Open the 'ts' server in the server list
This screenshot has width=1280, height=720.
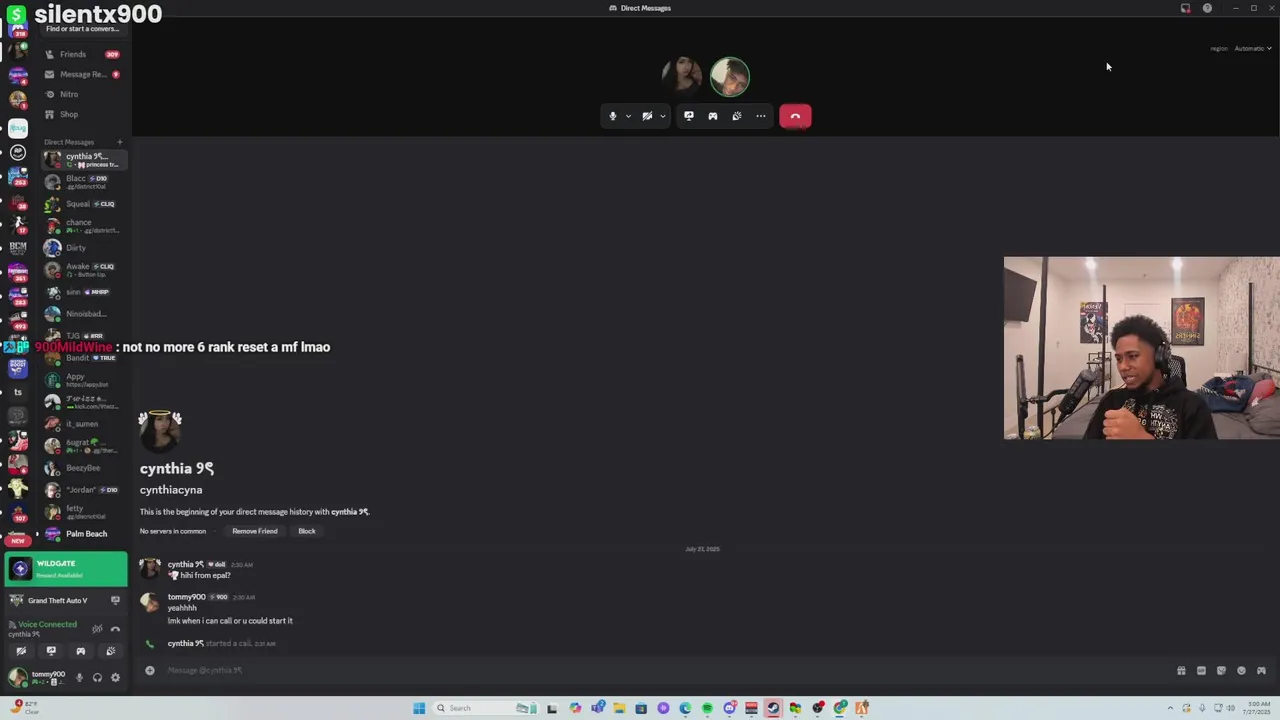coord(18,392)
